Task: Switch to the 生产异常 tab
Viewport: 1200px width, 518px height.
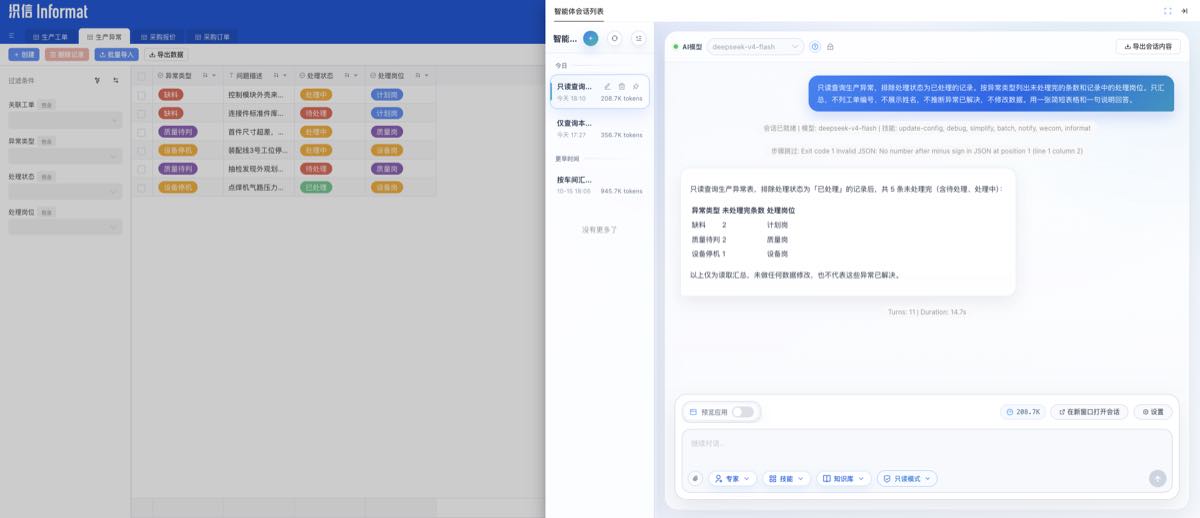Action: [x=103, y=36]
